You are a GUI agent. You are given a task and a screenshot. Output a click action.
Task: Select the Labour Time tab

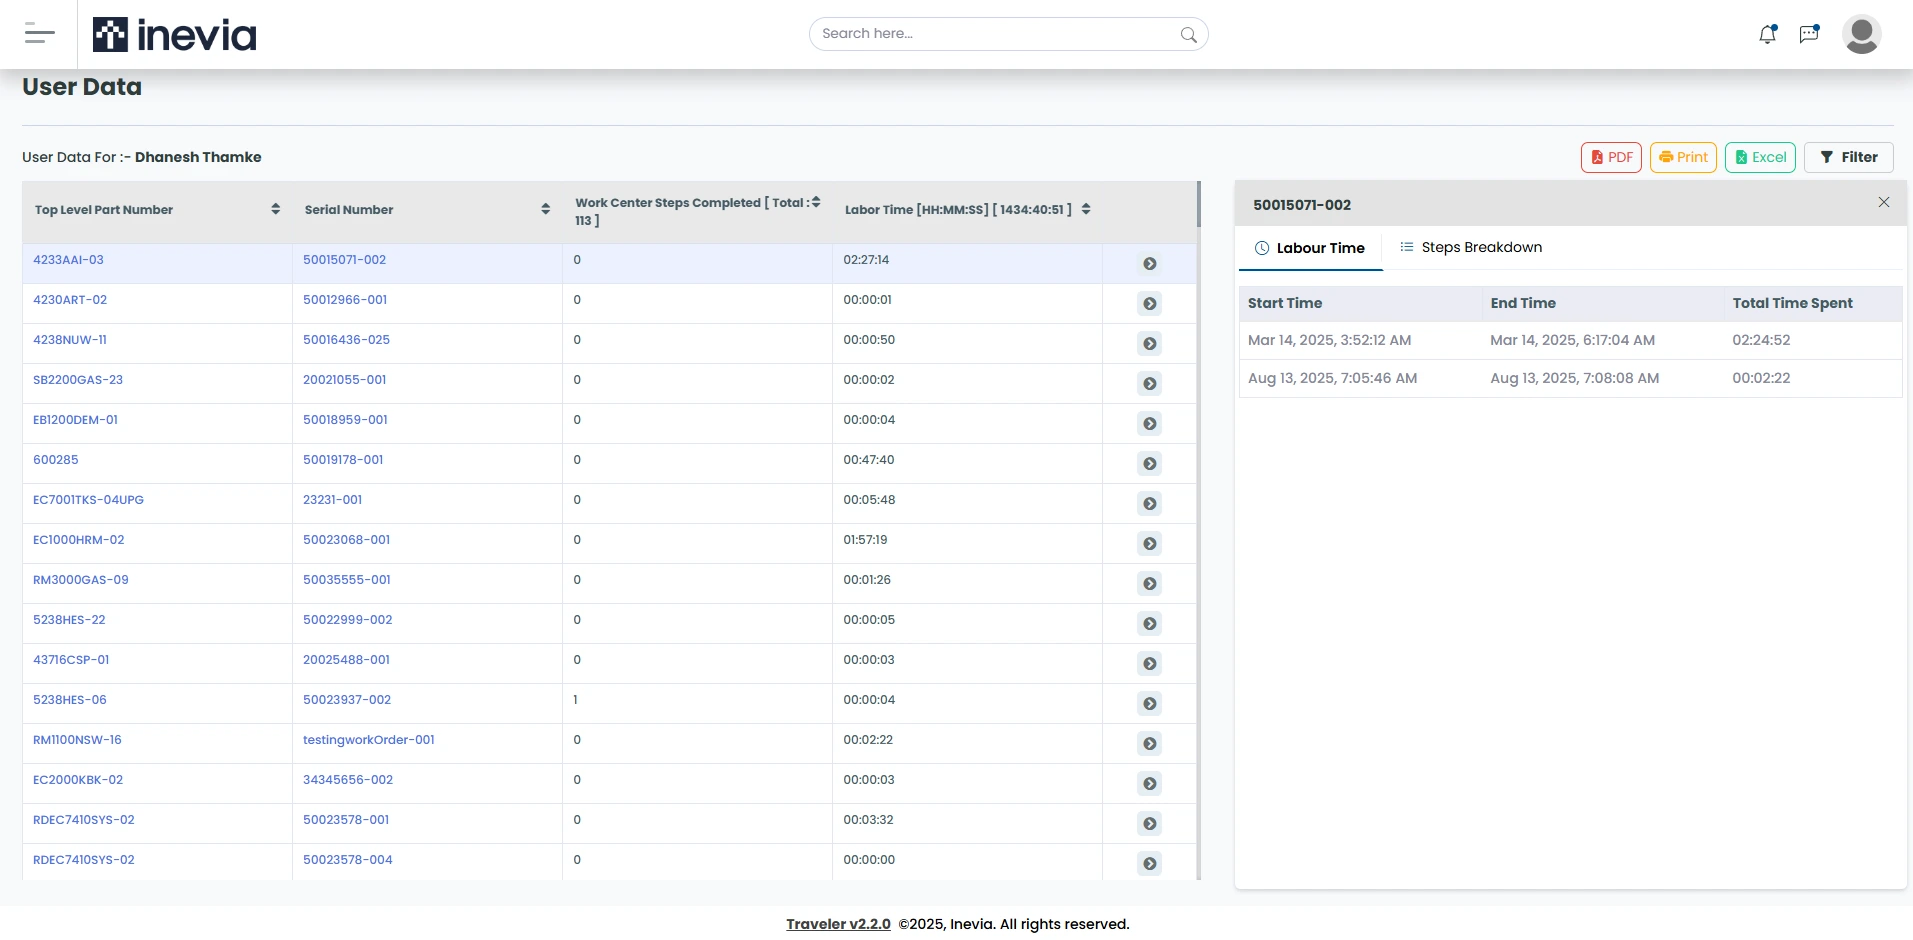tap(1310, 248)
